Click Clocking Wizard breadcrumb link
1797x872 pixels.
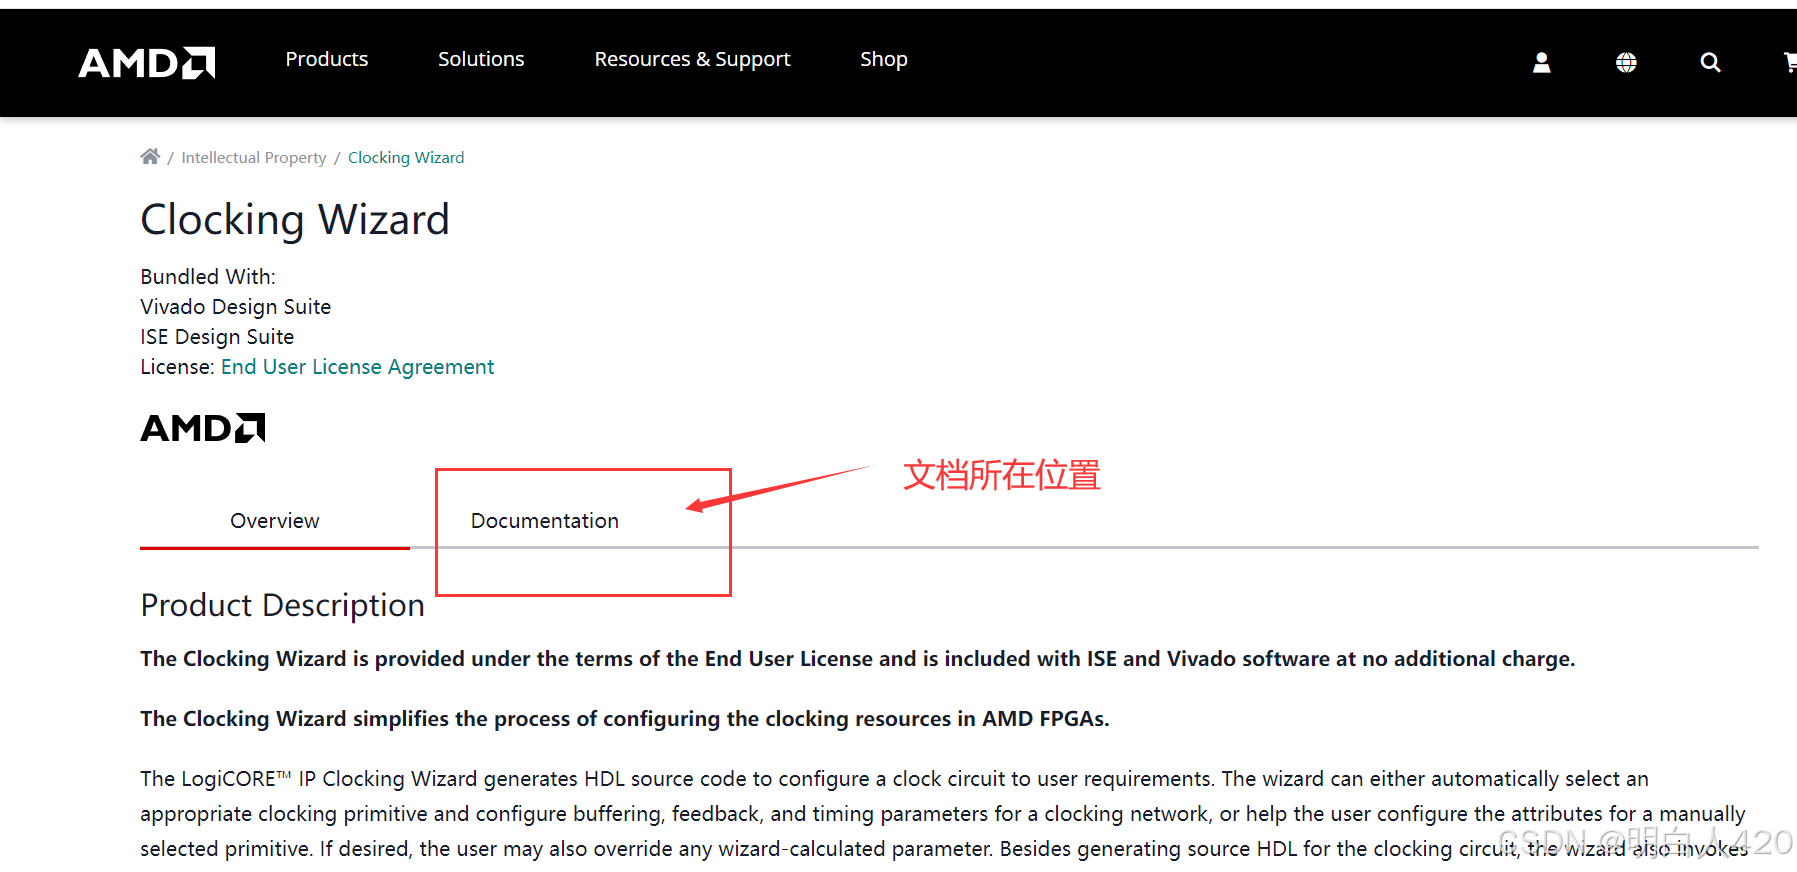(406, 158)
